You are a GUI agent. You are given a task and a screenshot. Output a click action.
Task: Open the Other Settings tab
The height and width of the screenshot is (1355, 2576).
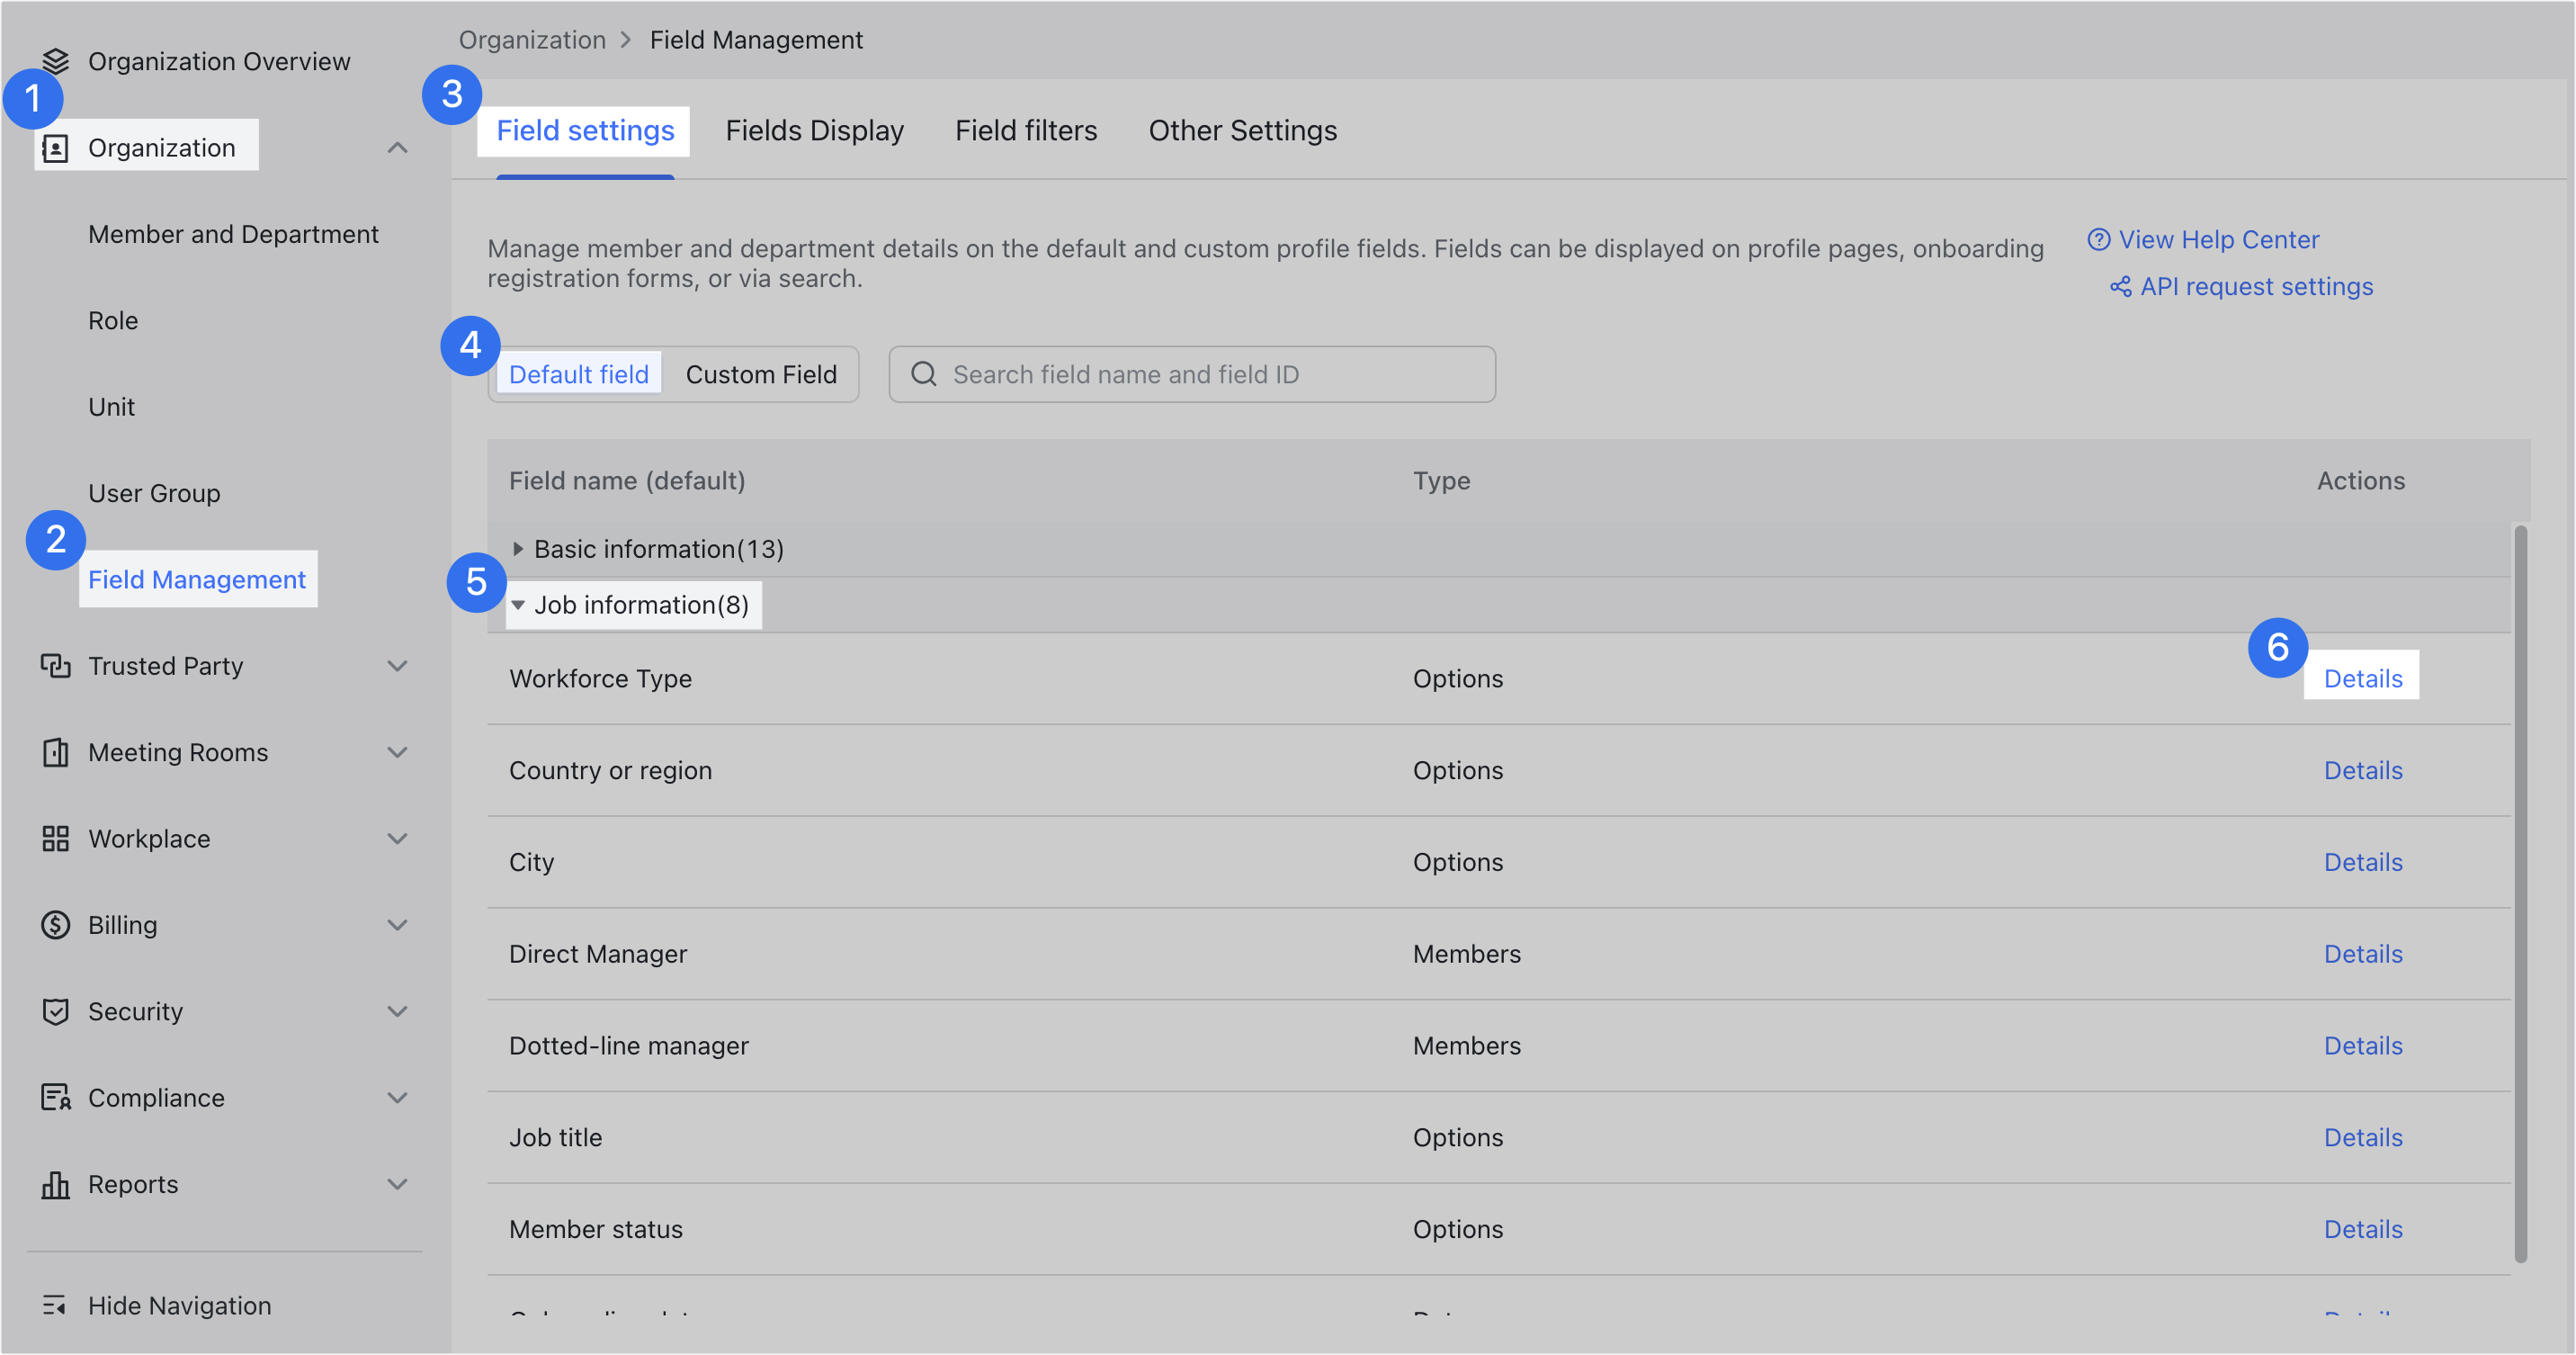(1242, 130)
